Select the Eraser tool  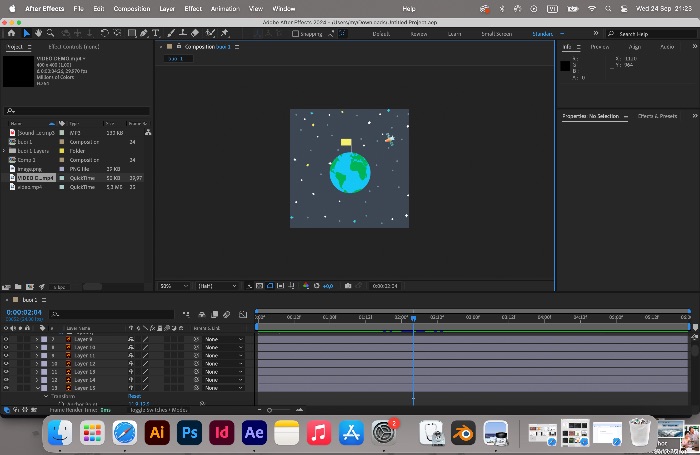195,33
